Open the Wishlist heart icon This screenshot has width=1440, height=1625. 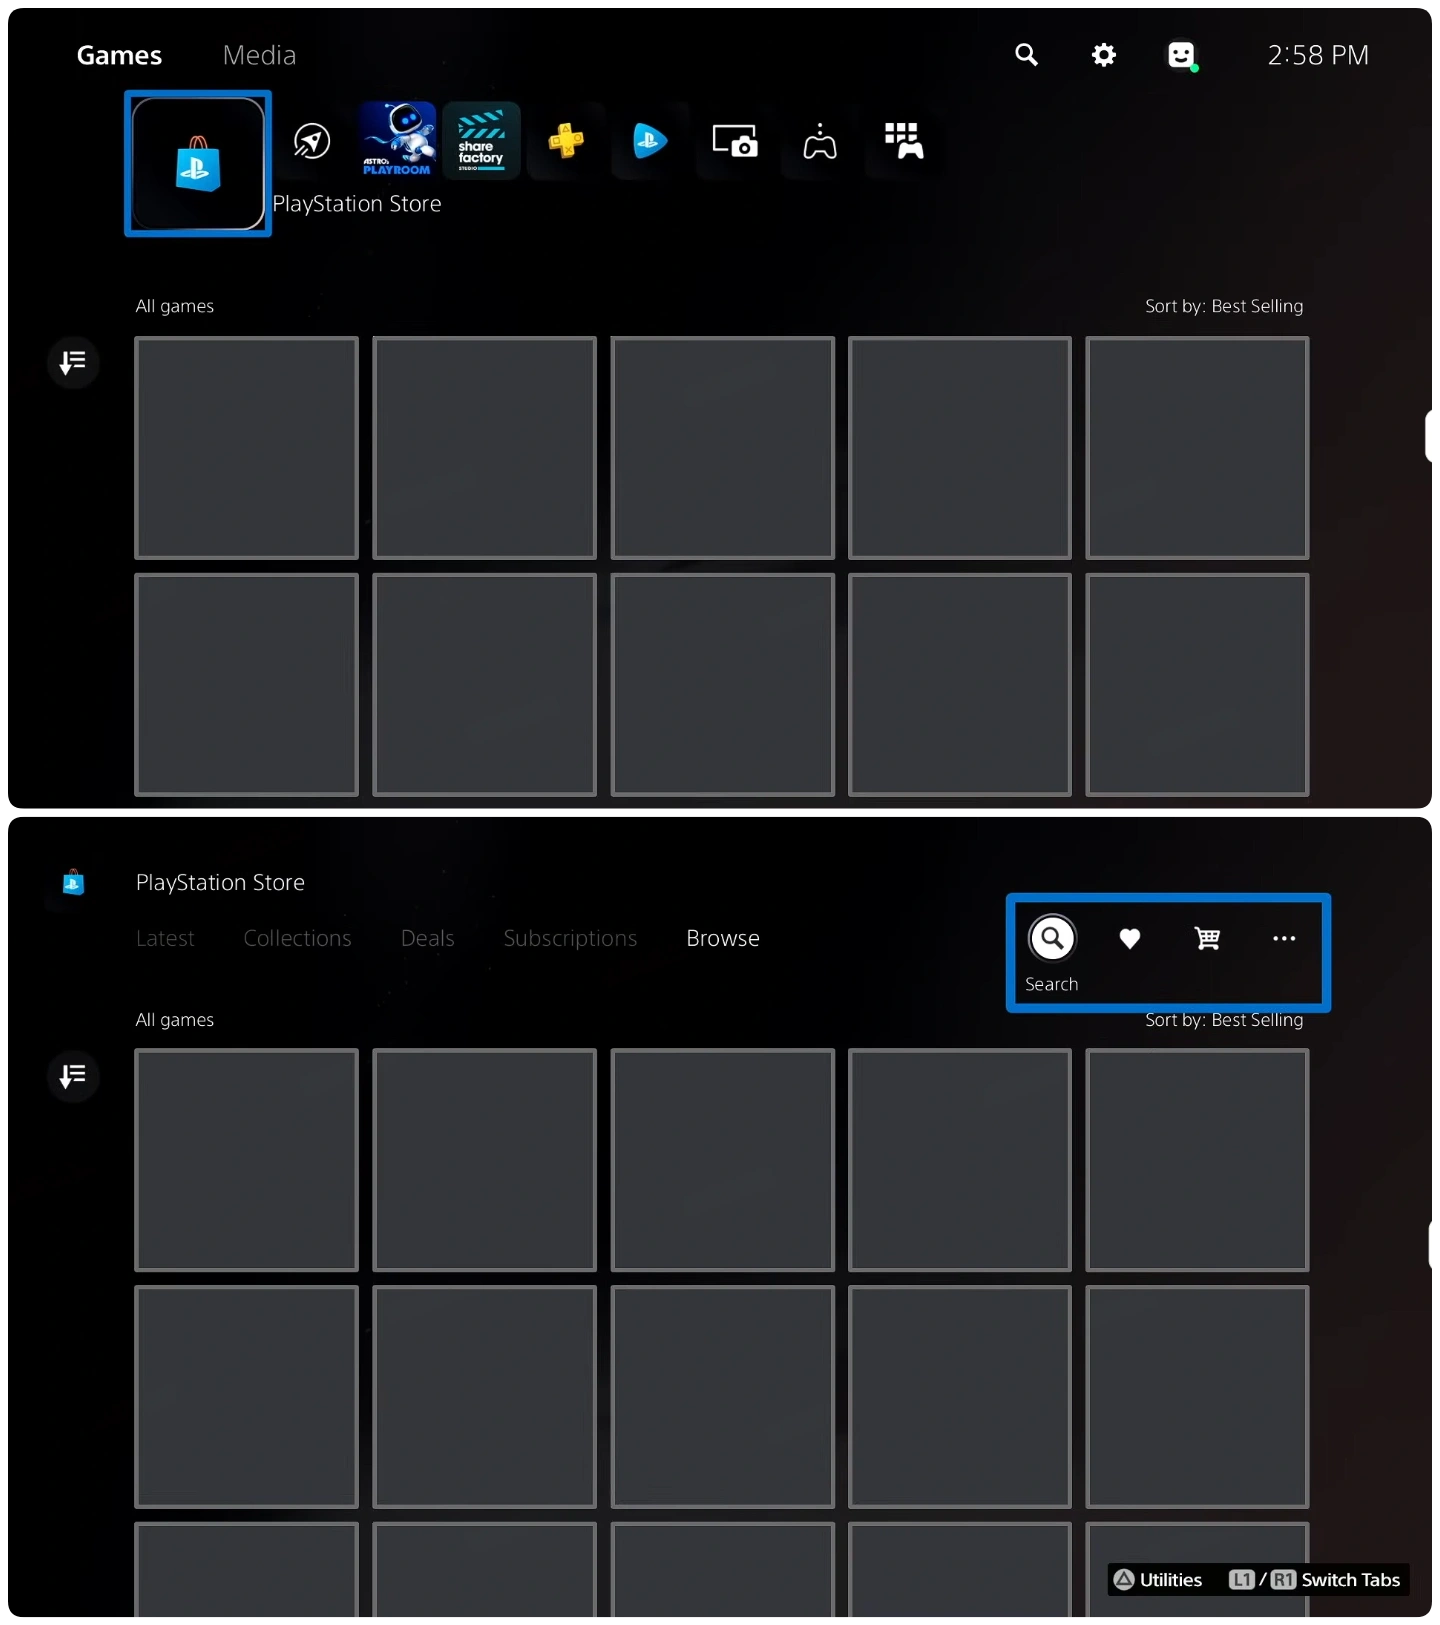click(x=1130, y=939)
